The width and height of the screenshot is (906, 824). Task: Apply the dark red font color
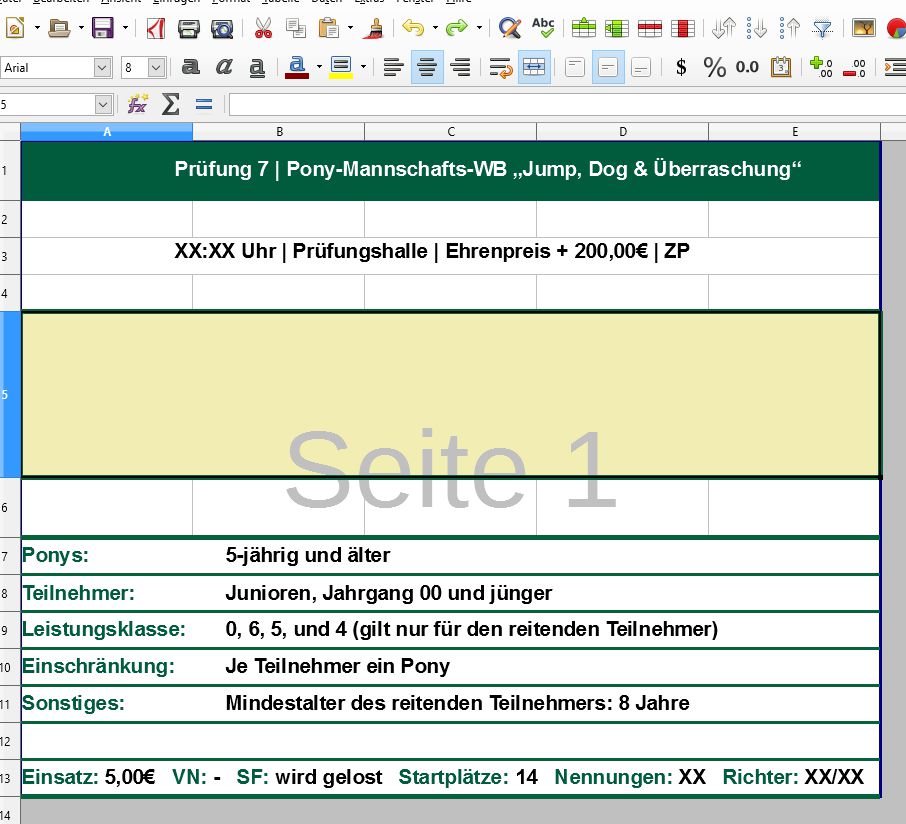(x=295, y=67)
